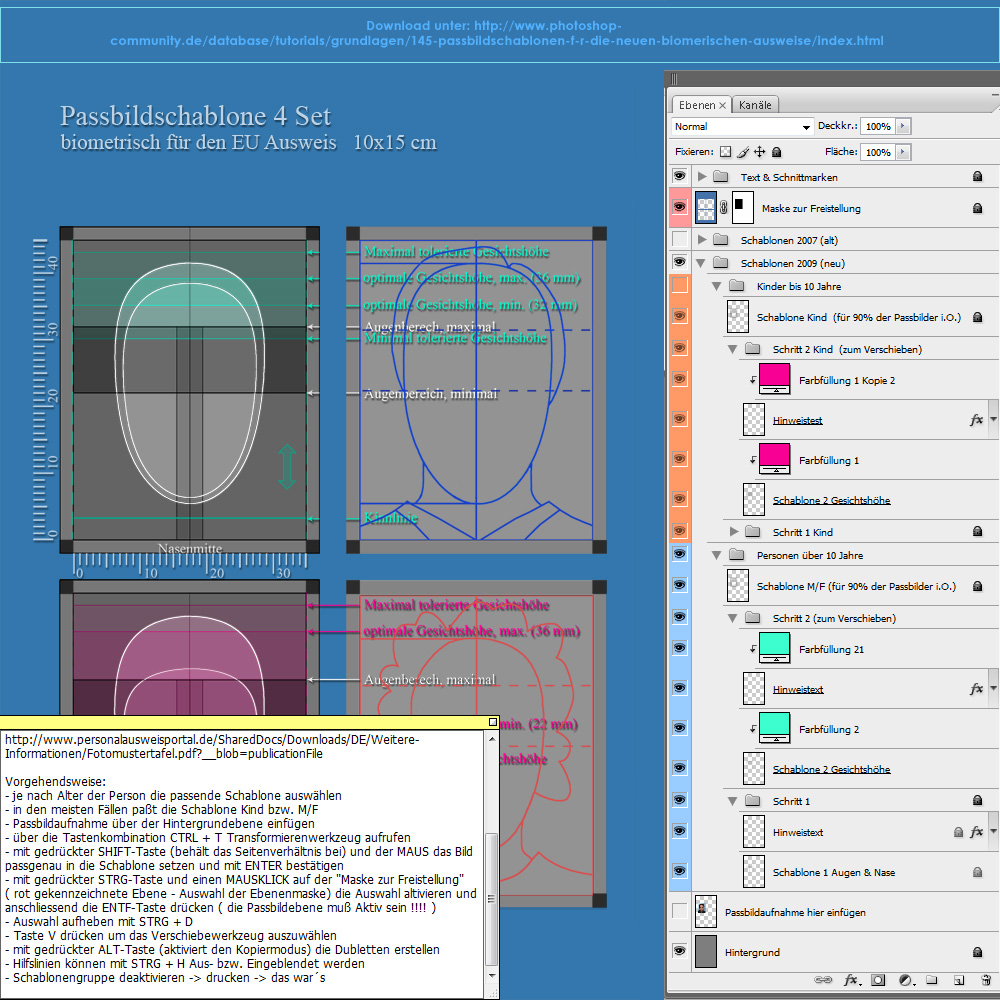Collapse the Kinder bis 10 Jahre group
Screen dimensions: 1000x1000
(717, 286)
